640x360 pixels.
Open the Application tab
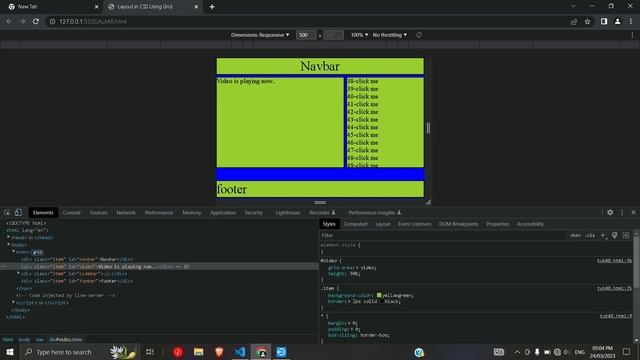click(x=223, y=213)
